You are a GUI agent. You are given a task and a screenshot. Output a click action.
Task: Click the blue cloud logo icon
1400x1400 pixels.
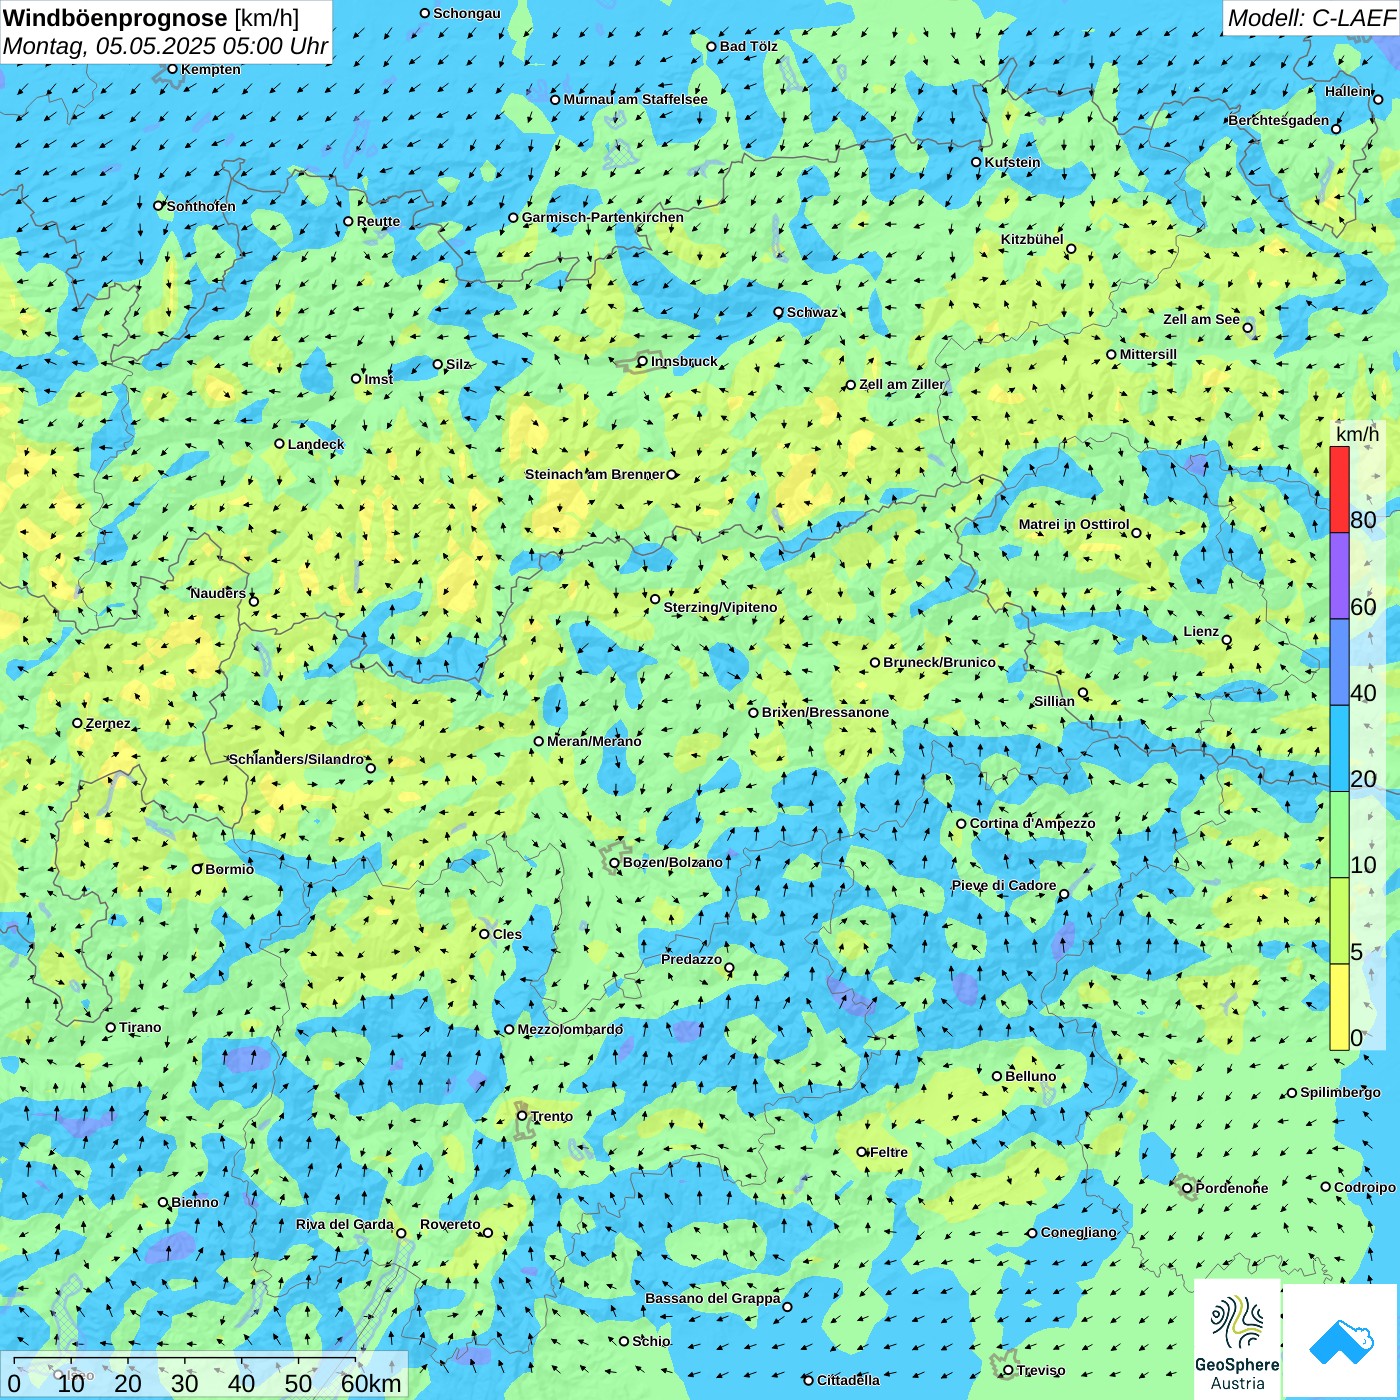1341,1341
